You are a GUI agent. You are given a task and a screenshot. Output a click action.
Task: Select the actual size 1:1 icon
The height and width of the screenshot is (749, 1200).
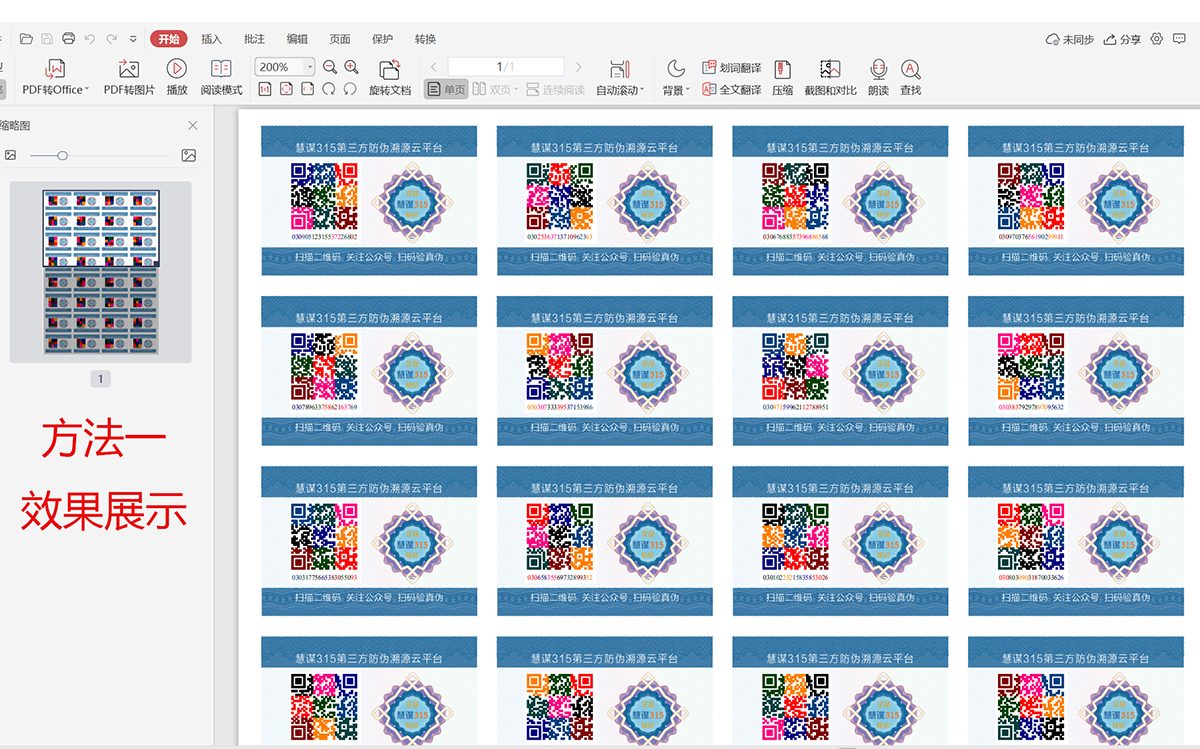(265, 89)
